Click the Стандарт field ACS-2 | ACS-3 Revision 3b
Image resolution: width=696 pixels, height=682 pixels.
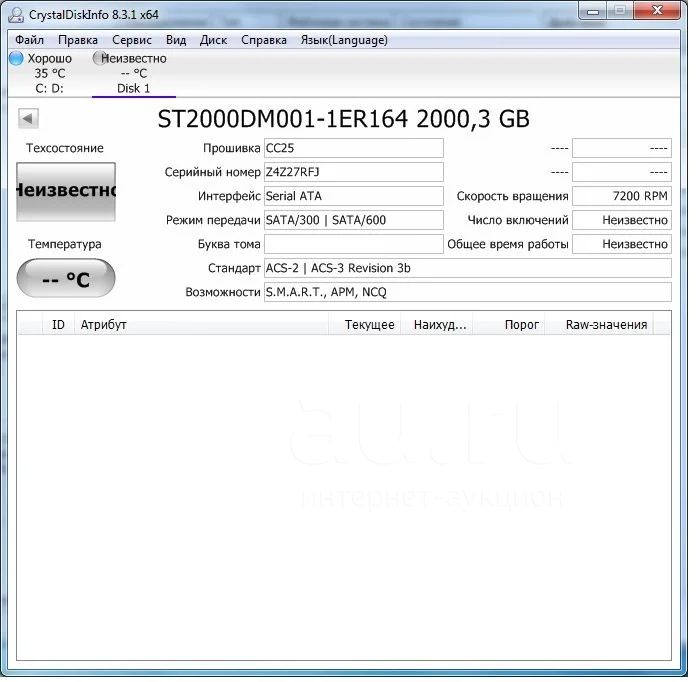click(467, 268)
